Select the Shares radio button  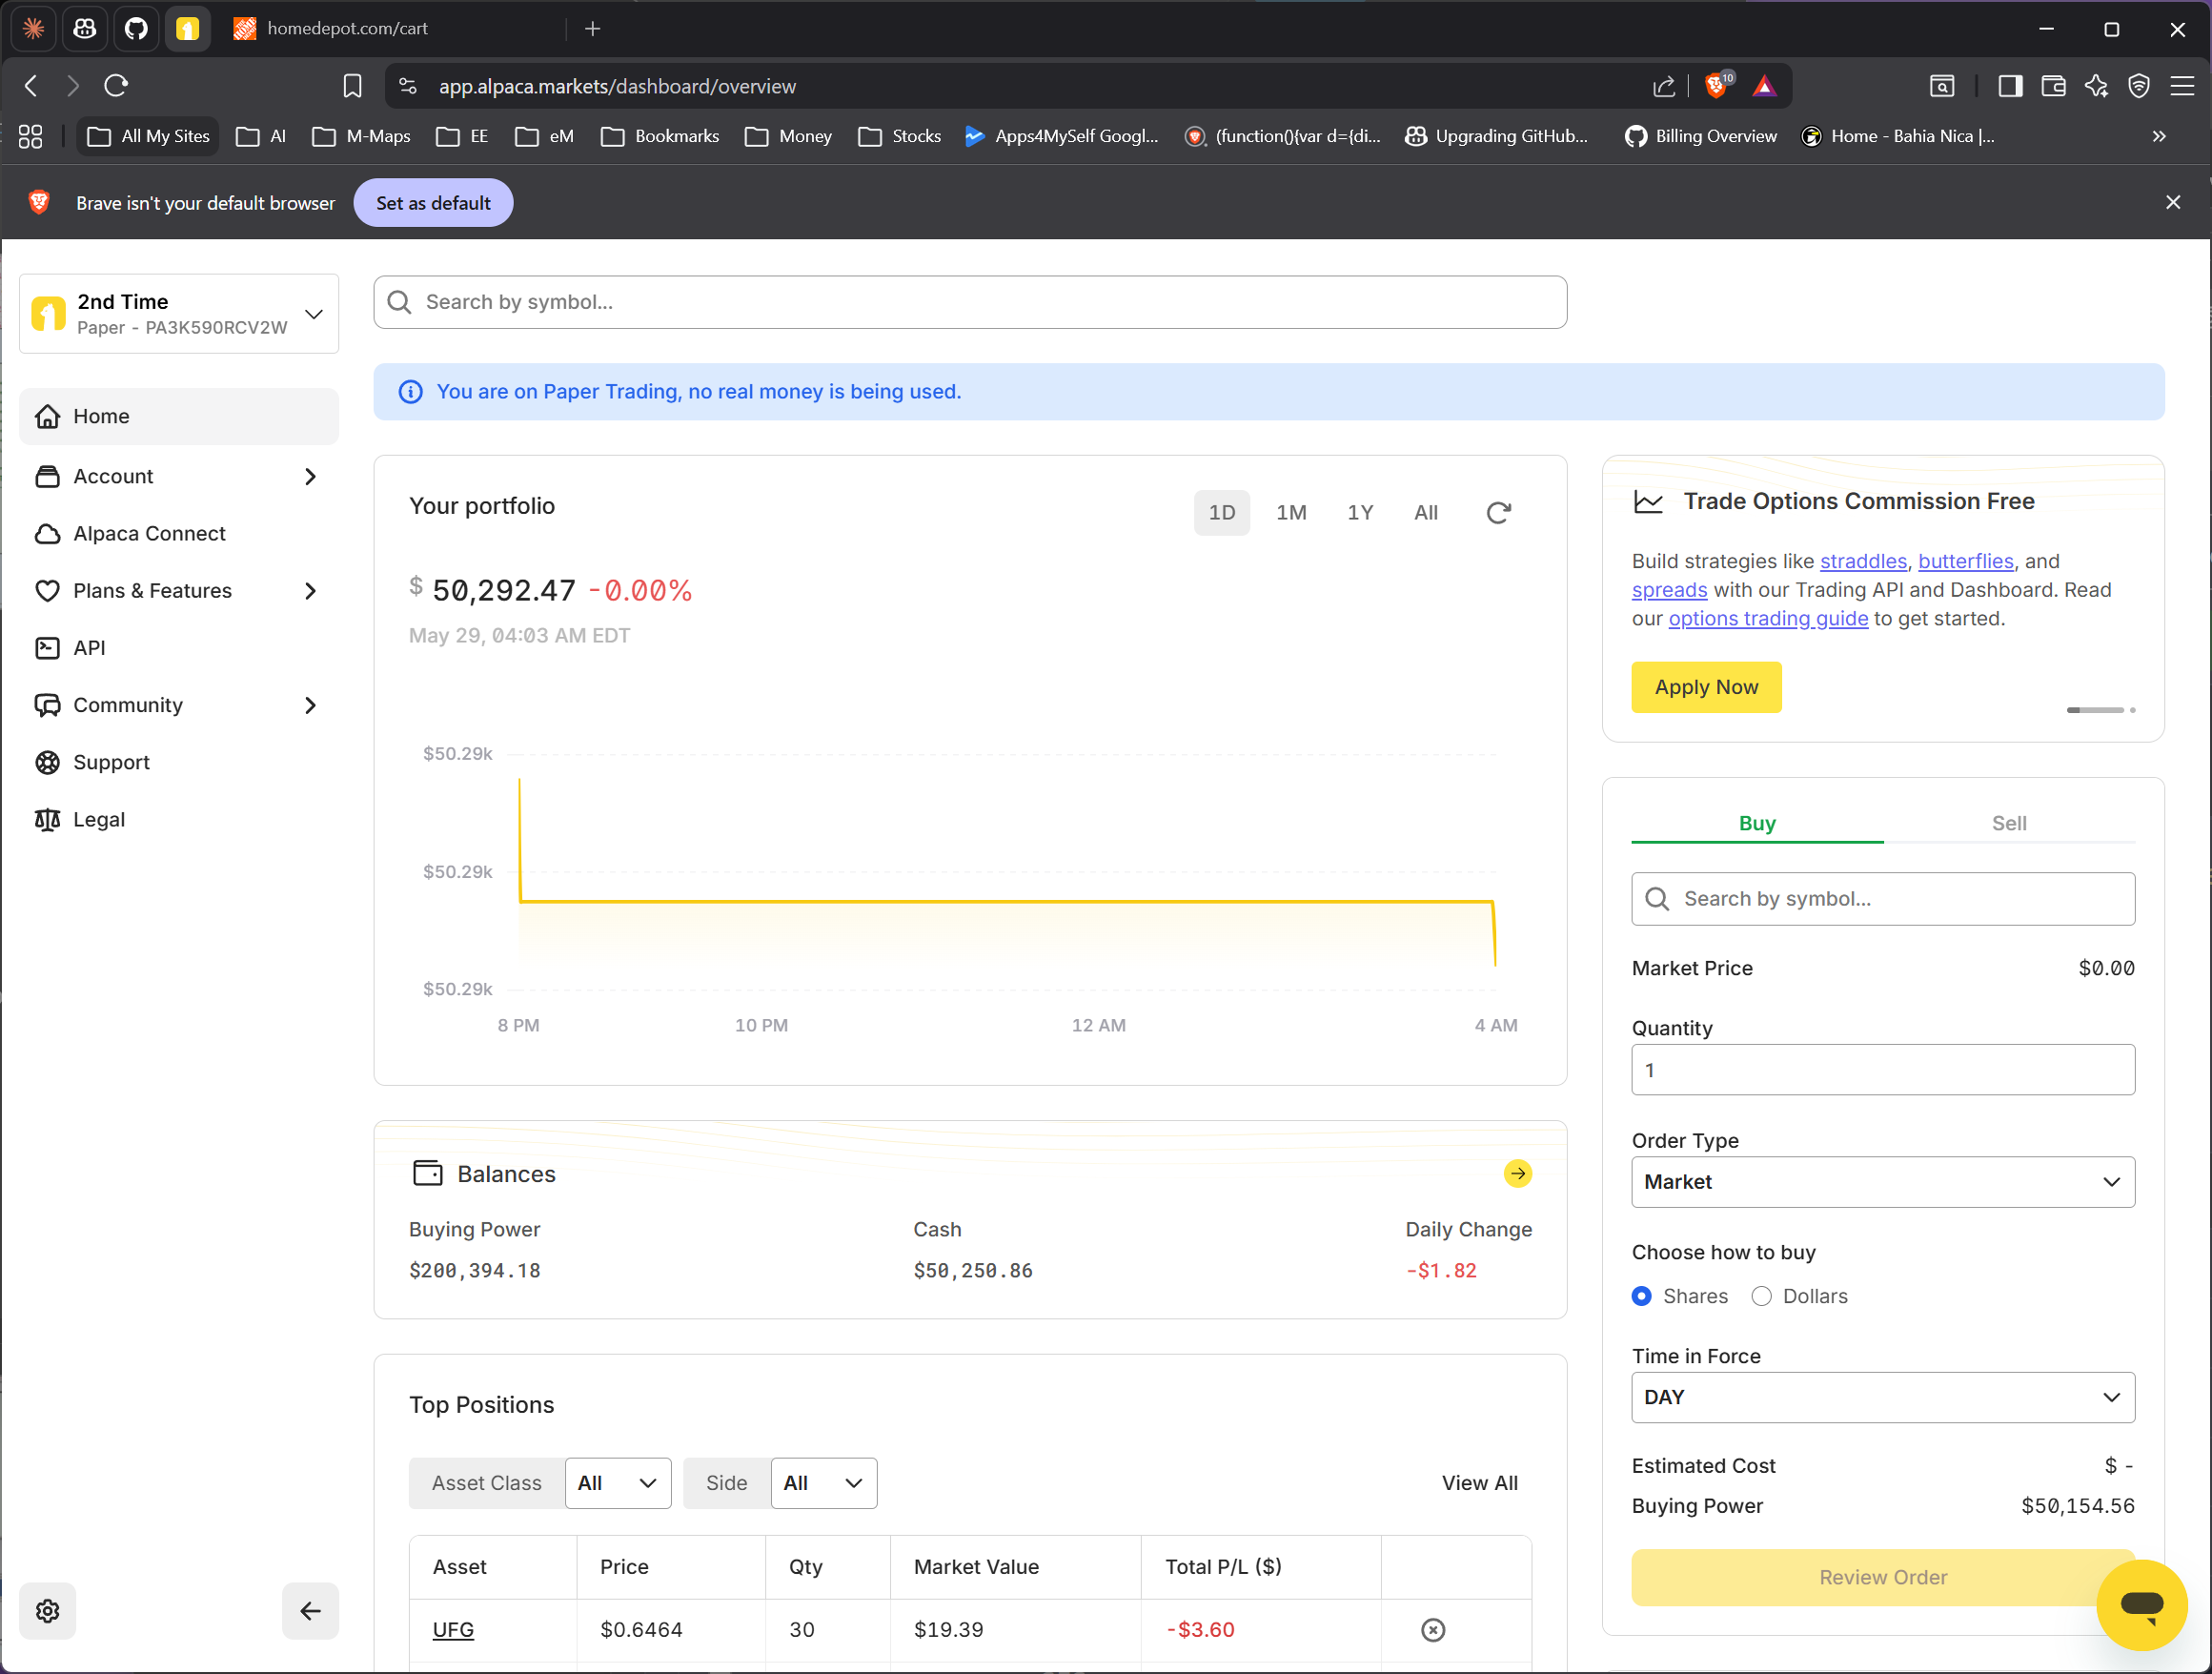tap(1641, 1296)
